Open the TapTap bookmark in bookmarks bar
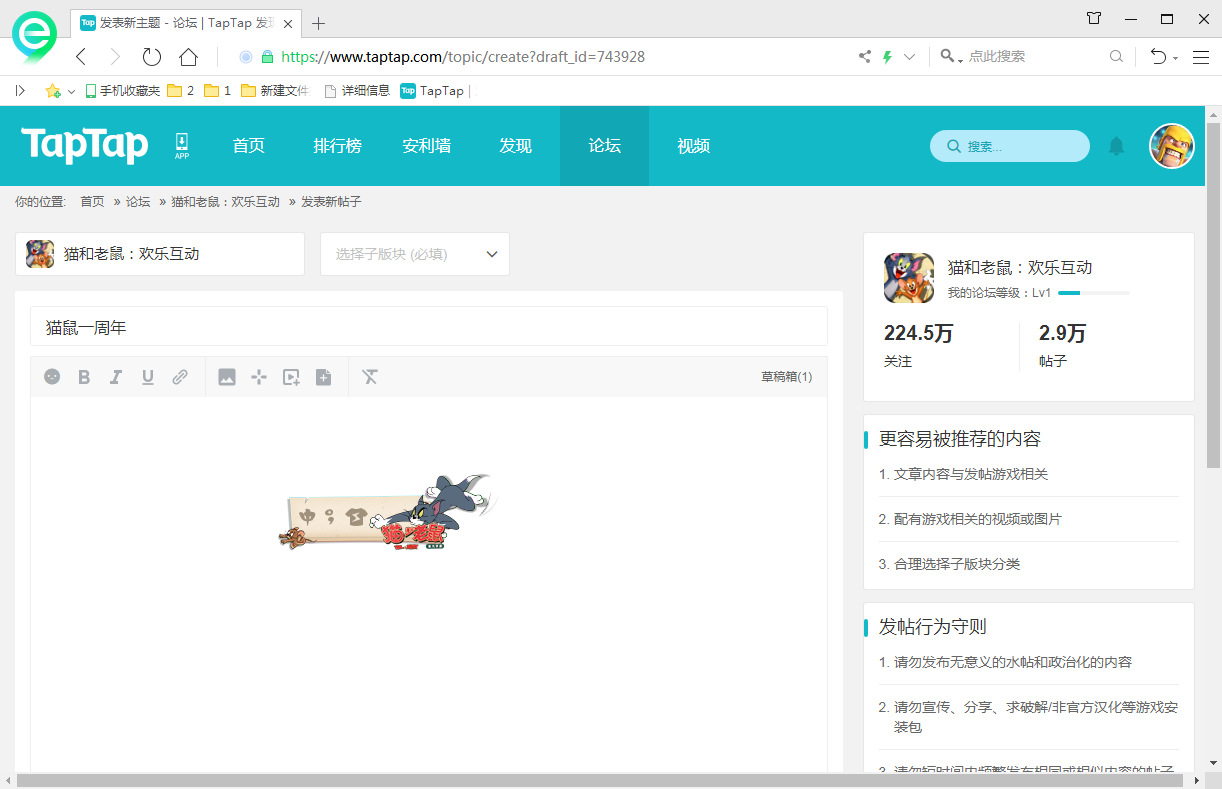This screenshot has width=1222, height=789. pyautogui.click(x=432, y=91)
